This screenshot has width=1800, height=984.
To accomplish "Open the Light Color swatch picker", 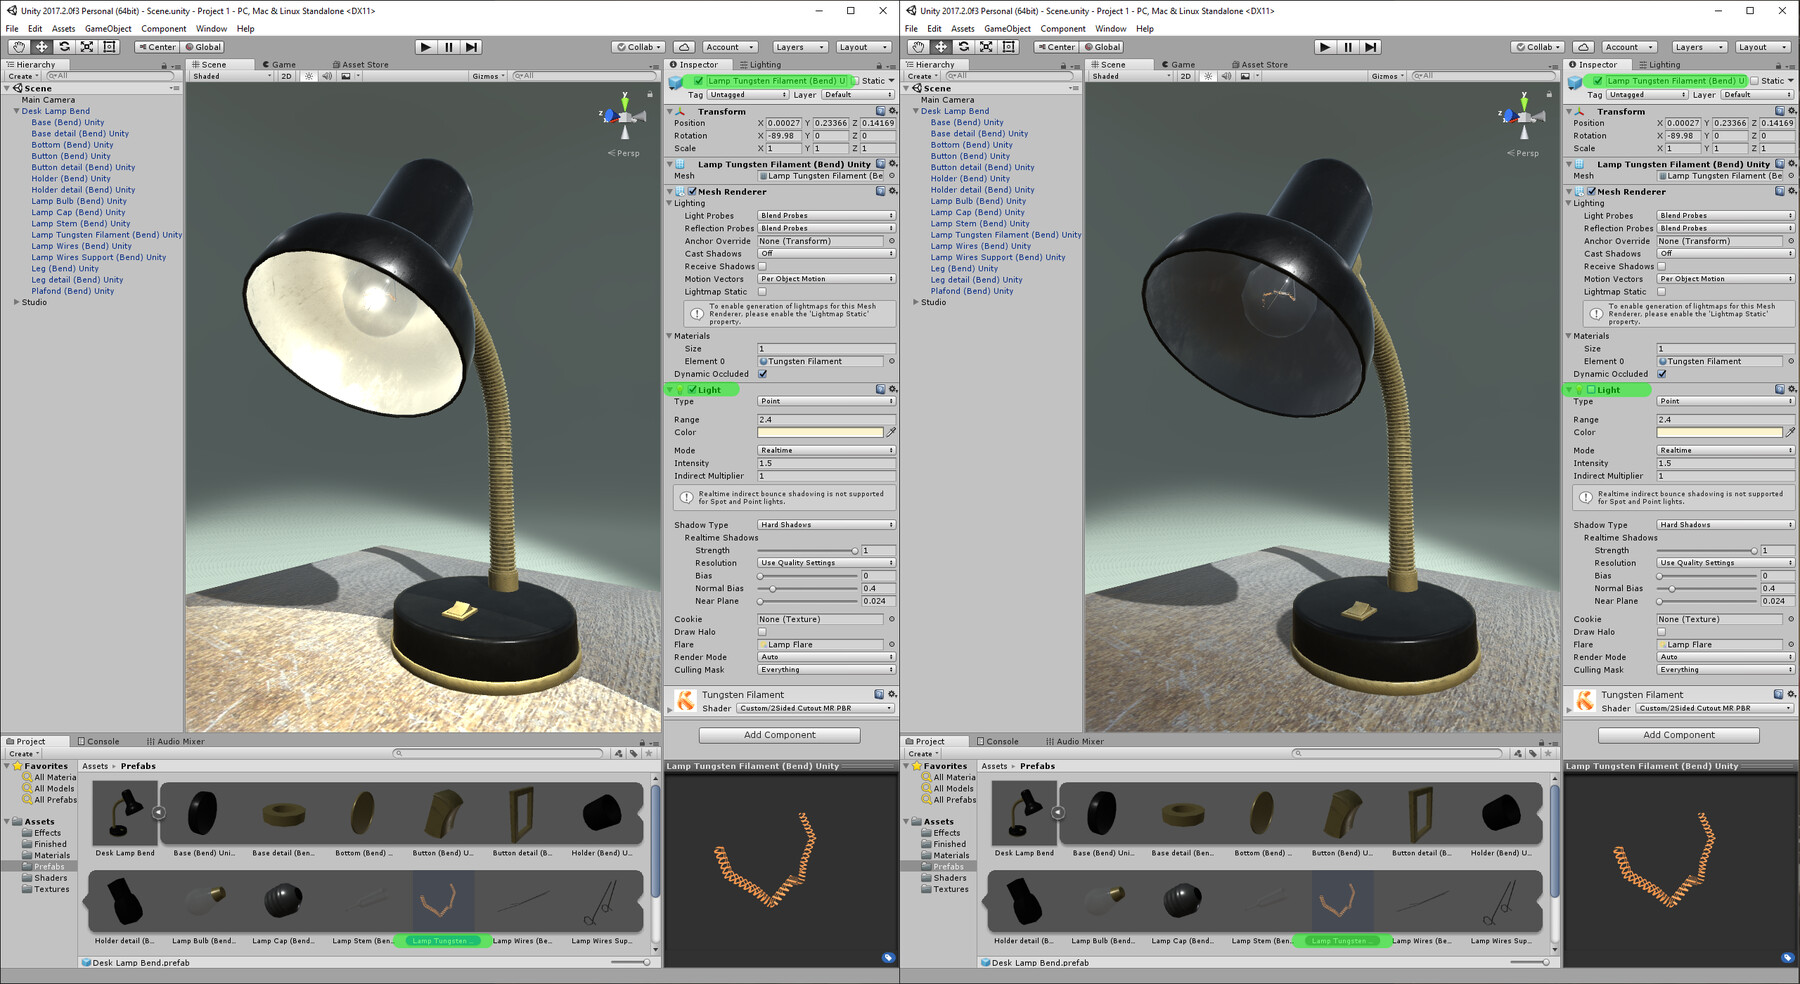I will point(820,432).
